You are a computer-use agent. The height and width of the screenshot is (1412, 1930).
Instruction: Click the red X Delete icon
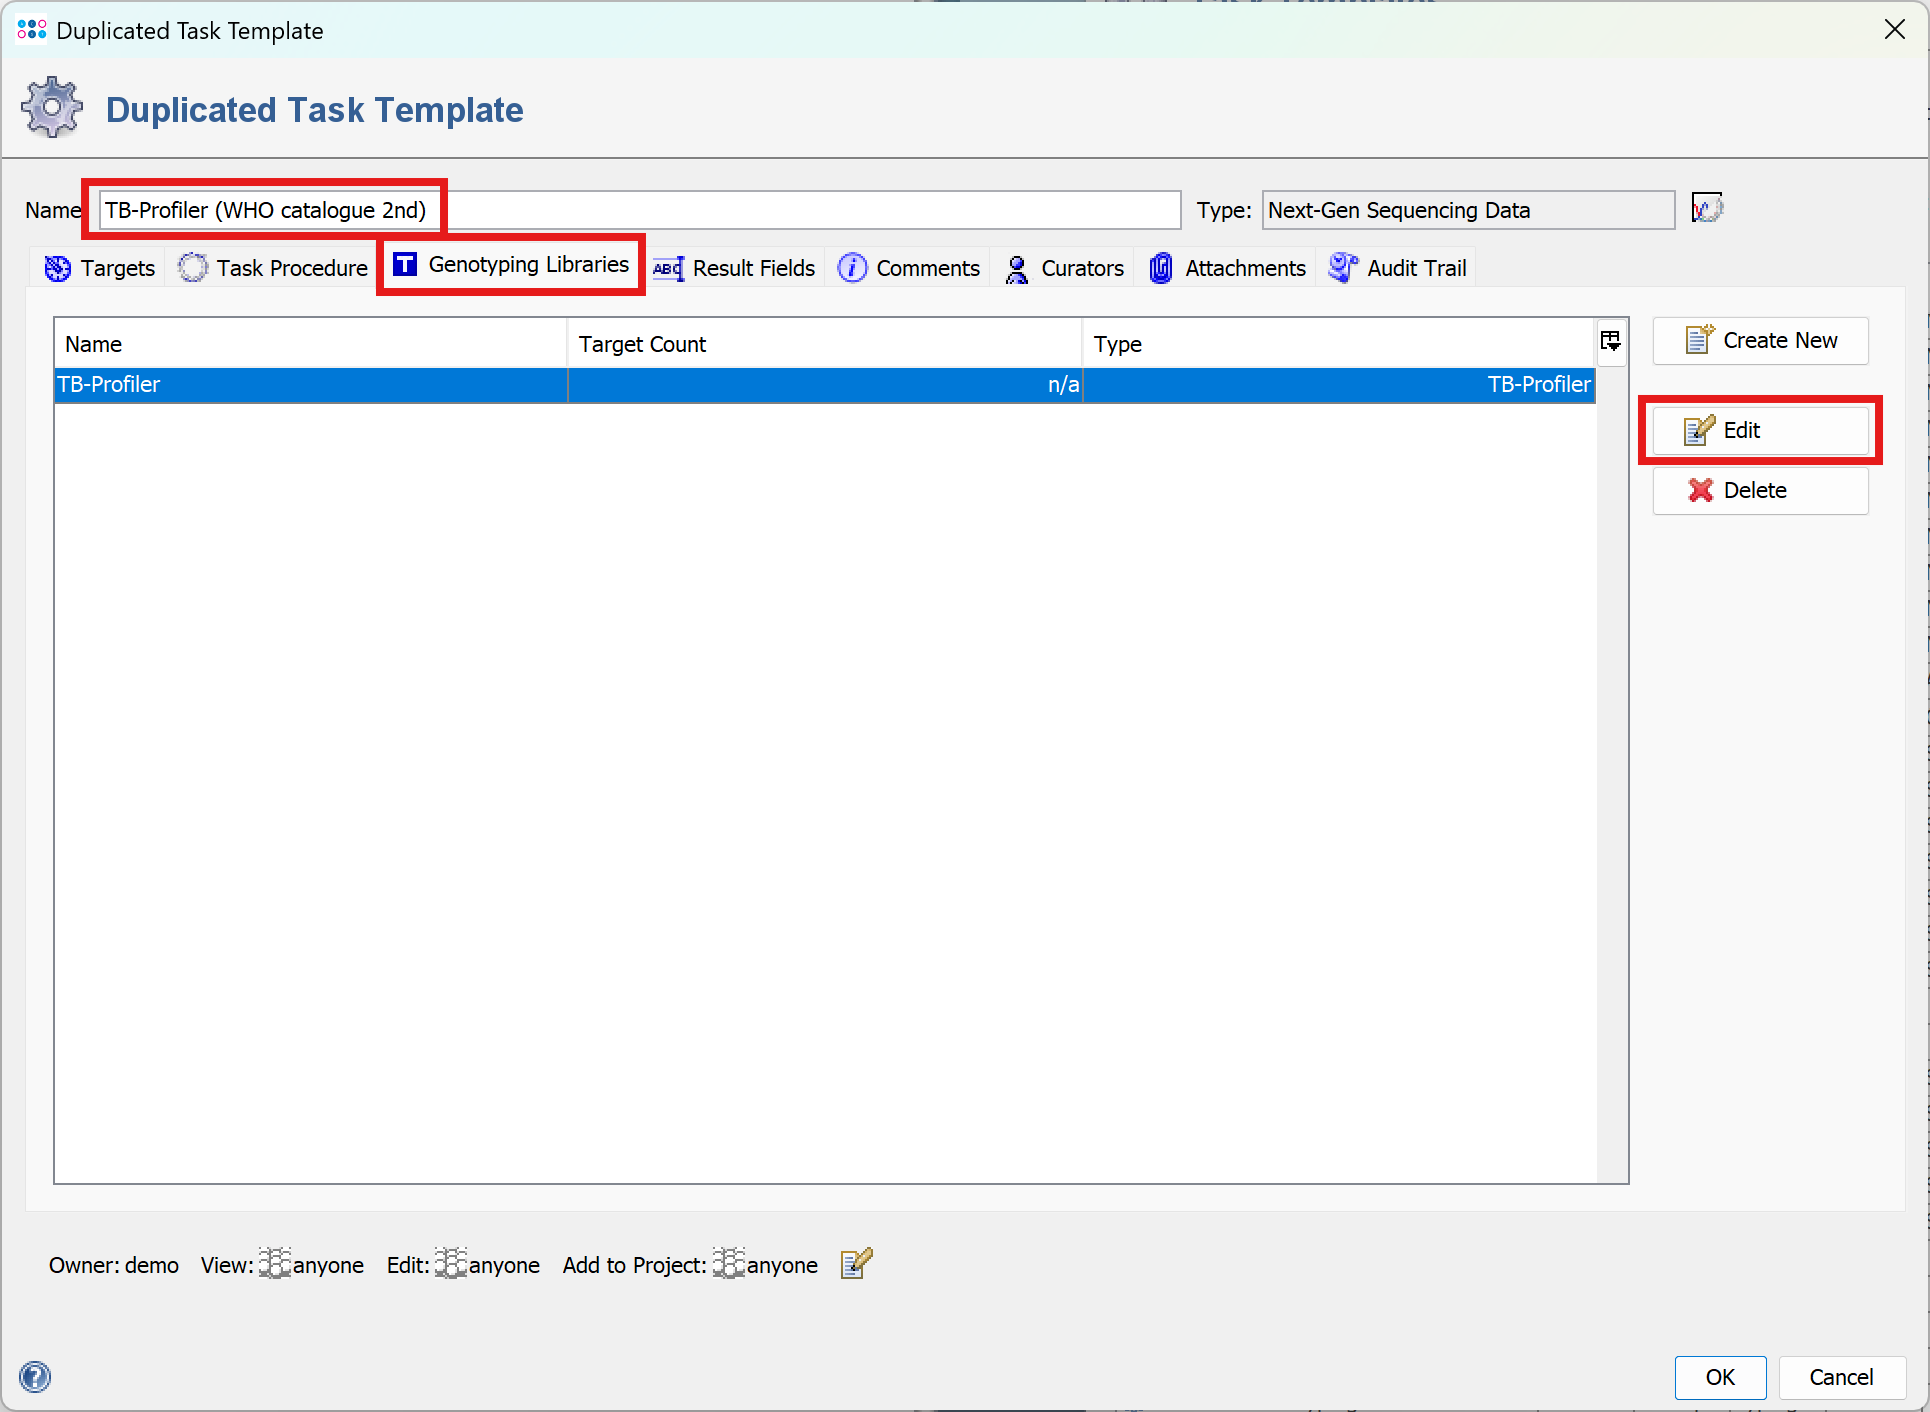1700,490
